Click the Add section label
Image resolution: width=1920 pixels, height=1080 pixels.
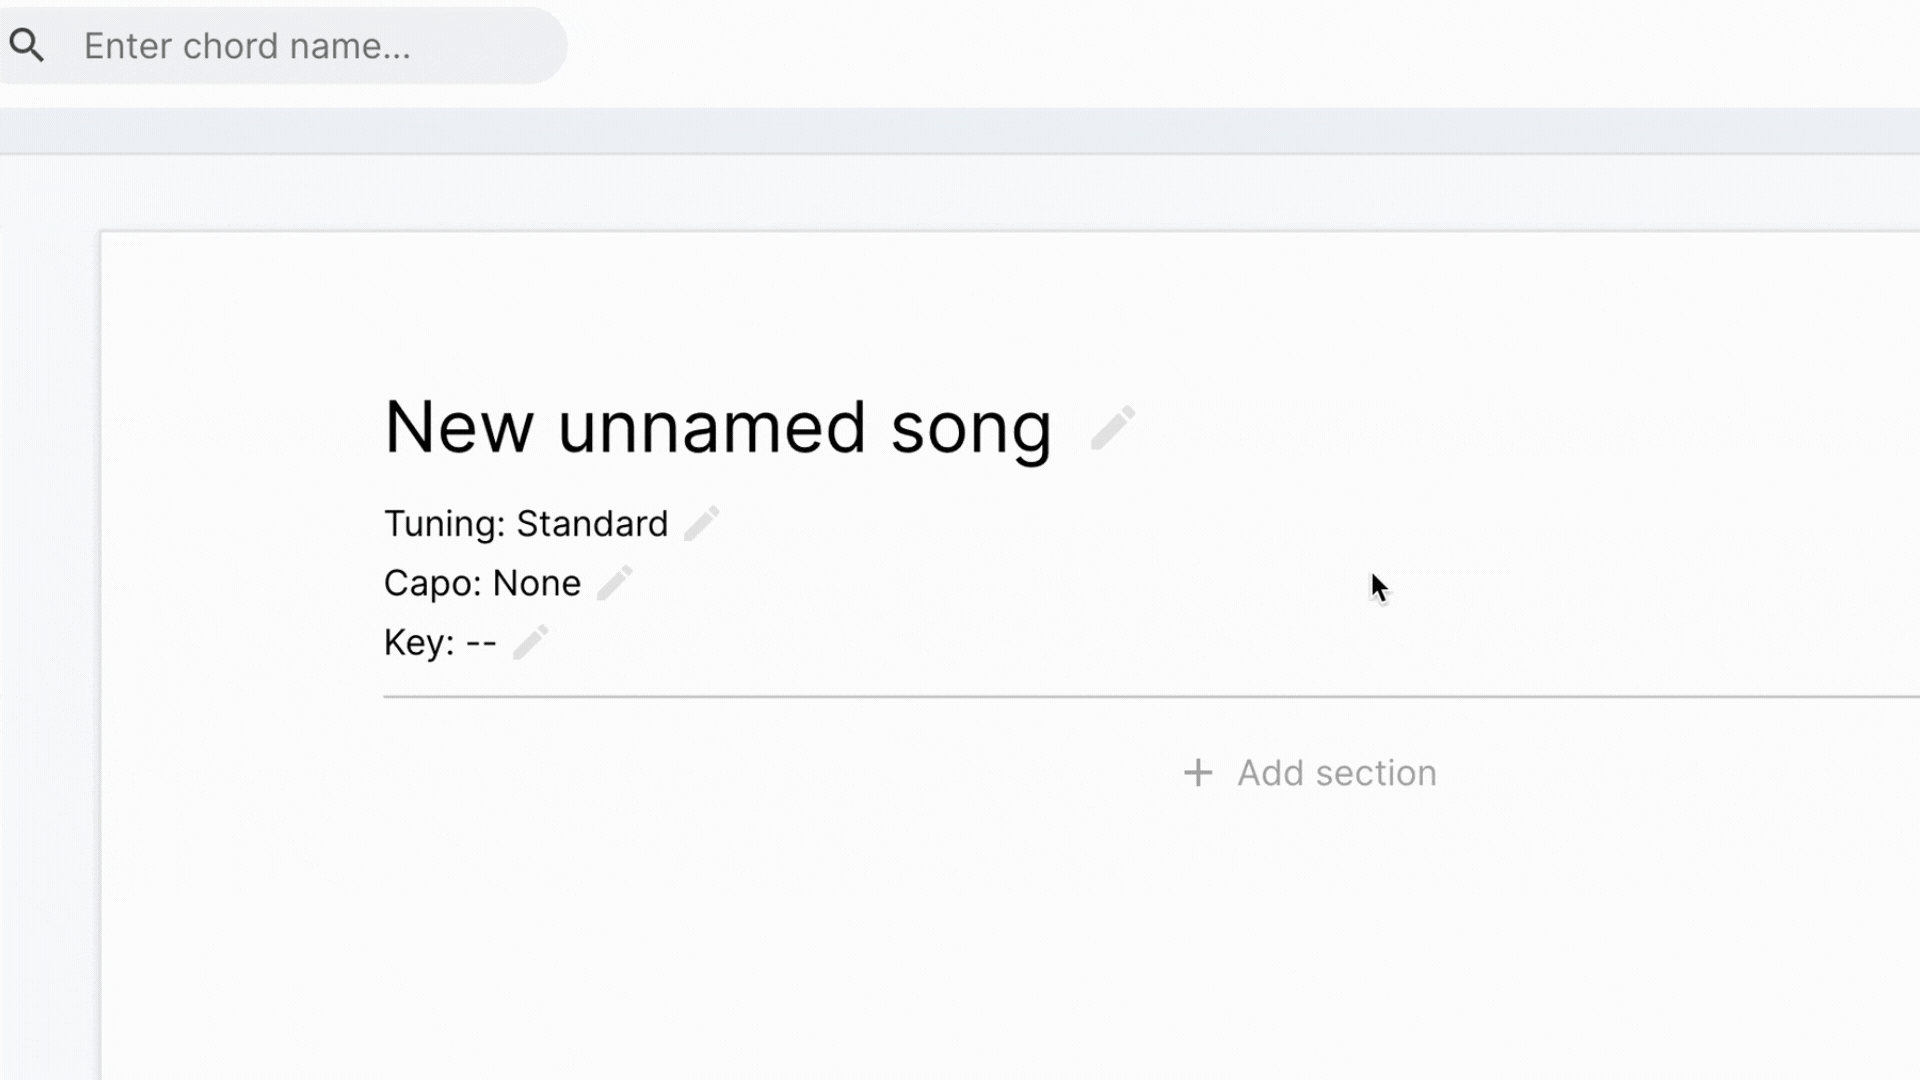[1337, 773]
